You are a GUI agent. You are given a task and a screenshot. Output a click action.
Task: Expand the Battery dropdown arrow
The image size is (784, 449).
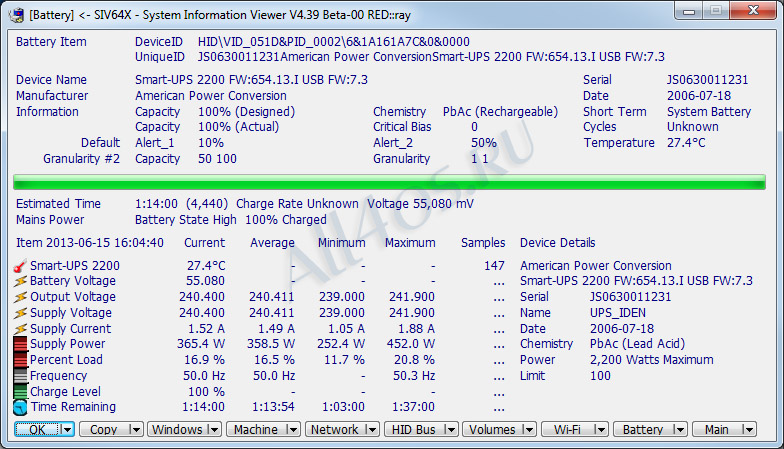tap(680, 430)
